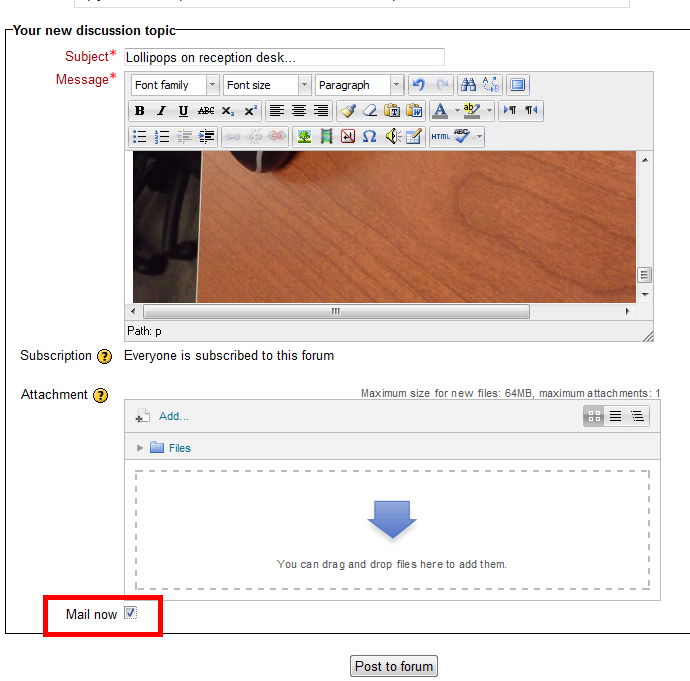The image size is (690, 681).
Task: Expand the Files folder tree arrow
Action: pos(140,448)
